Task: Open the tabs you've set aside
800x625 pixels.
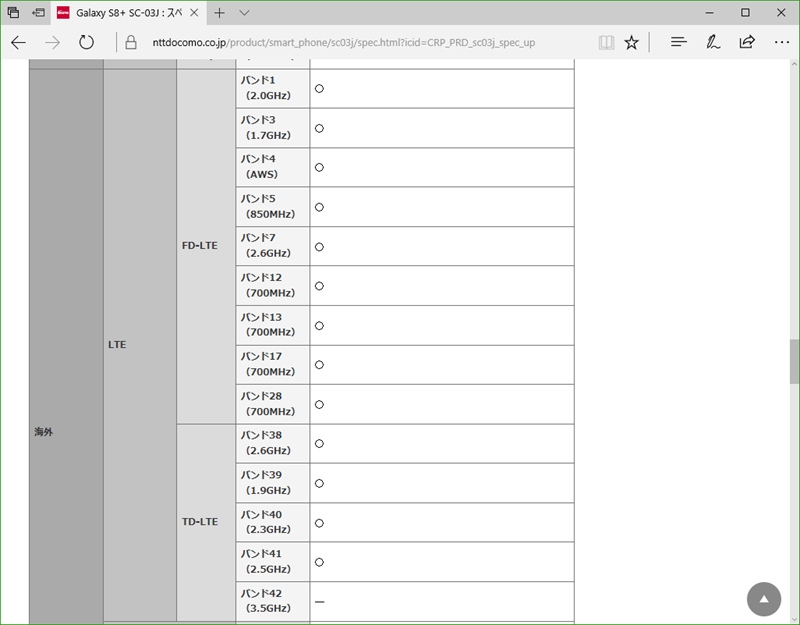Action: (14, 13)
